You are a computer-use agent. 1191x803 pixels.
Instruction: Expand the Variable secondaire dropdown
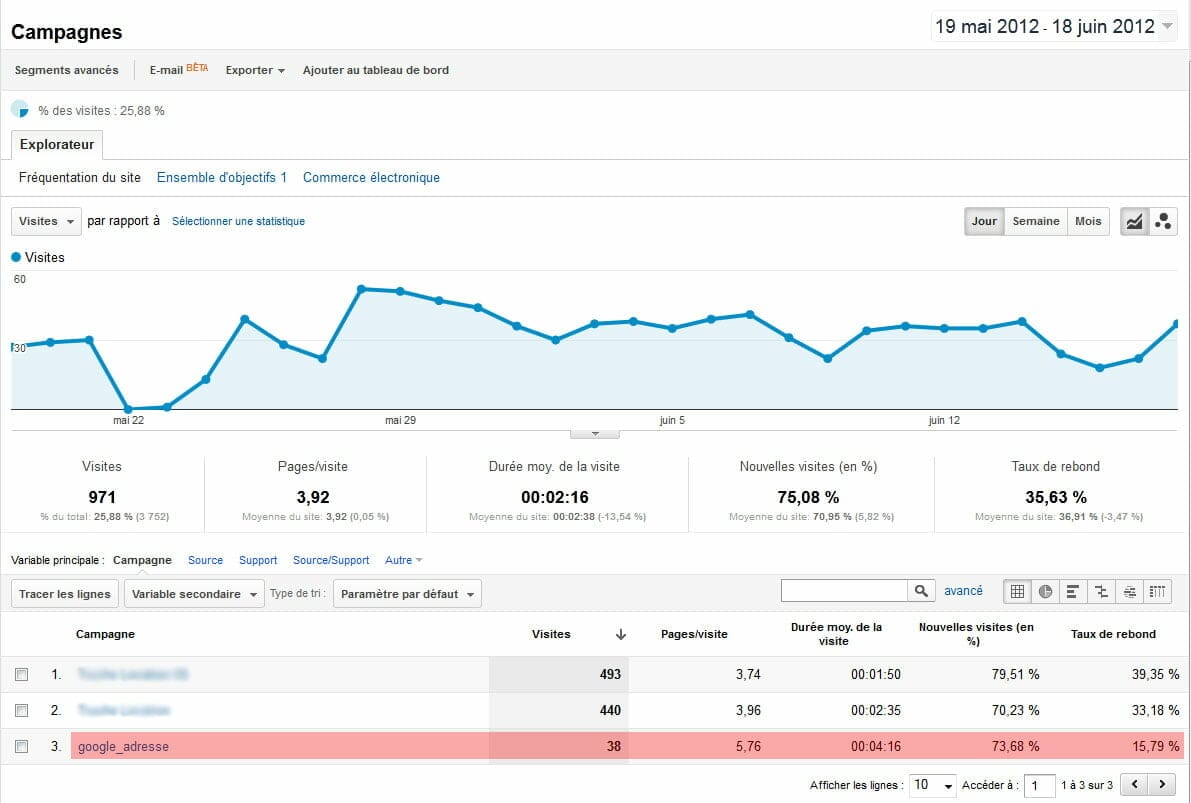pyautogui.click(x=194, y=594)
